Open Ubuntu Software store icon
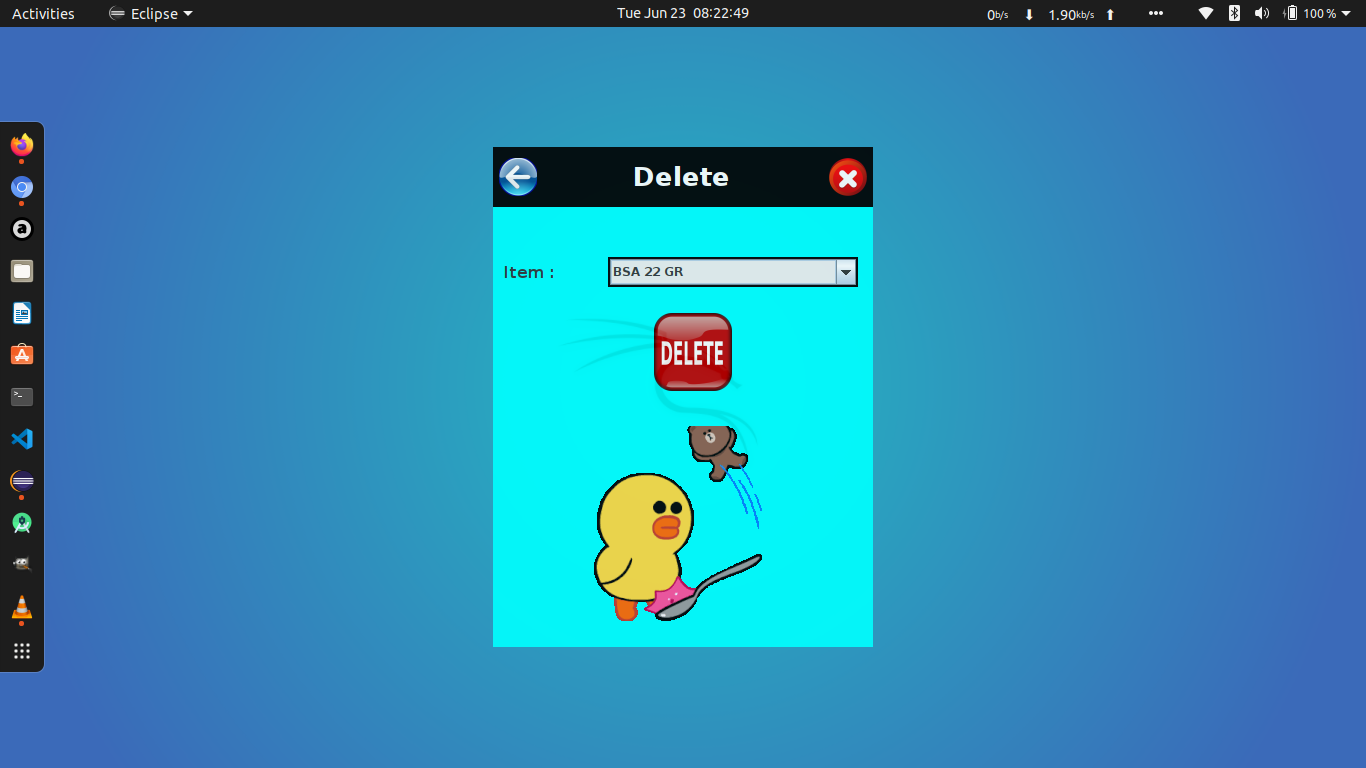This screenshot has width=1366, height=768. [x=22, y=355]
